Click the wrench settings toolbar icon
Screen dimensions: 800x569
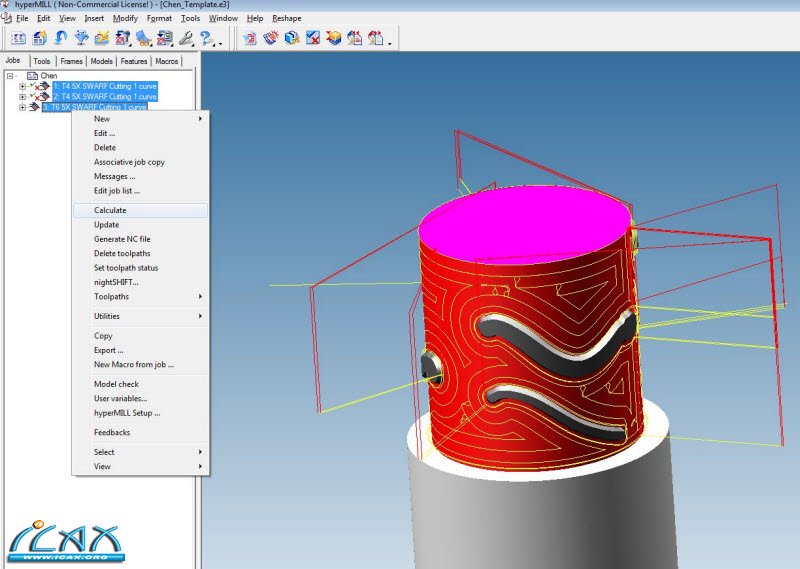click(x=186, y=39)
